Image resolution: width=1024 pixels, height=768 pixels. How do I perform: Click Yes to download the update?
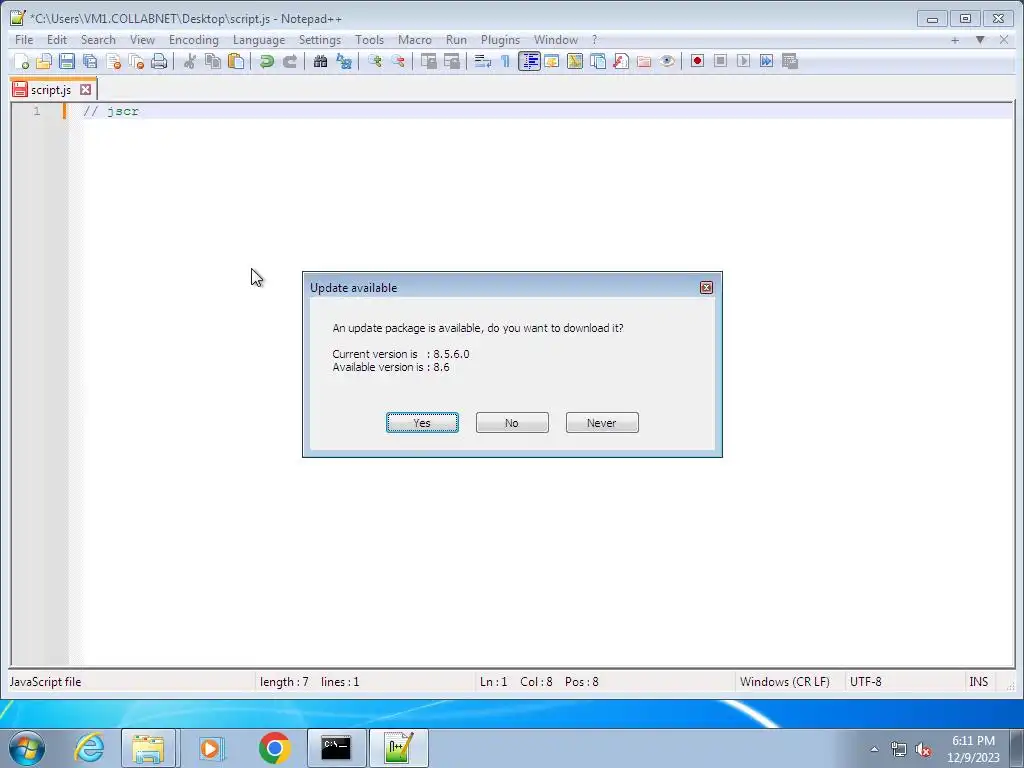pos(422,423)
